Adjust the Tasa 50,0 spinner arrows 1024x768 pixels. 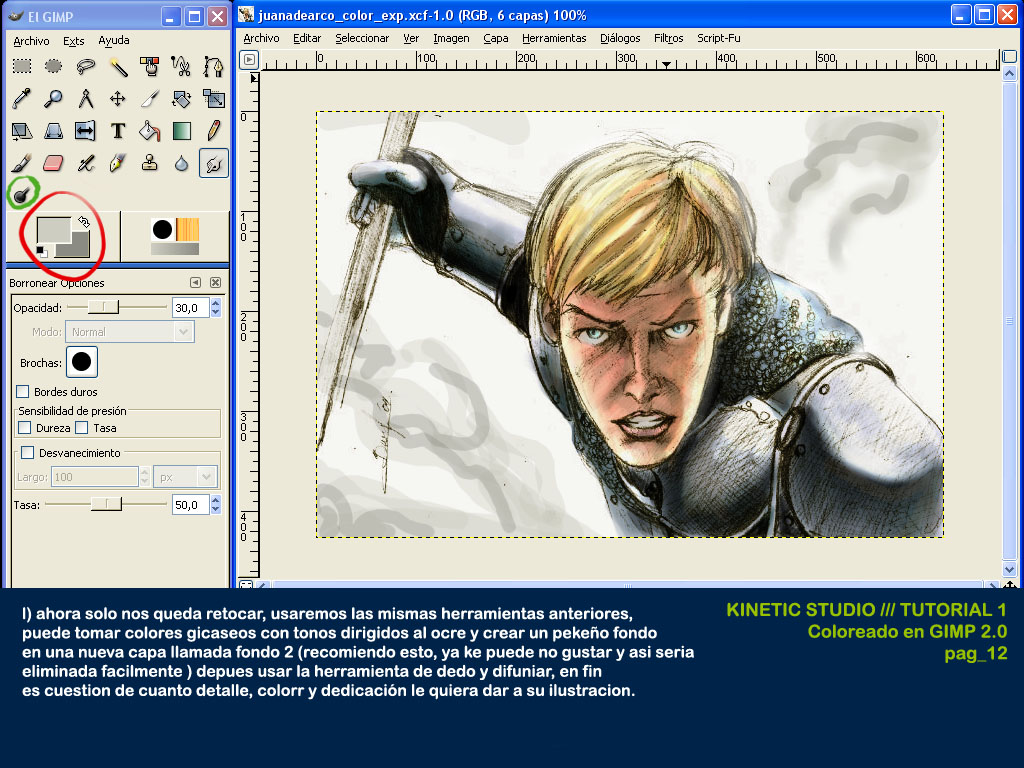tap(216, 504)
